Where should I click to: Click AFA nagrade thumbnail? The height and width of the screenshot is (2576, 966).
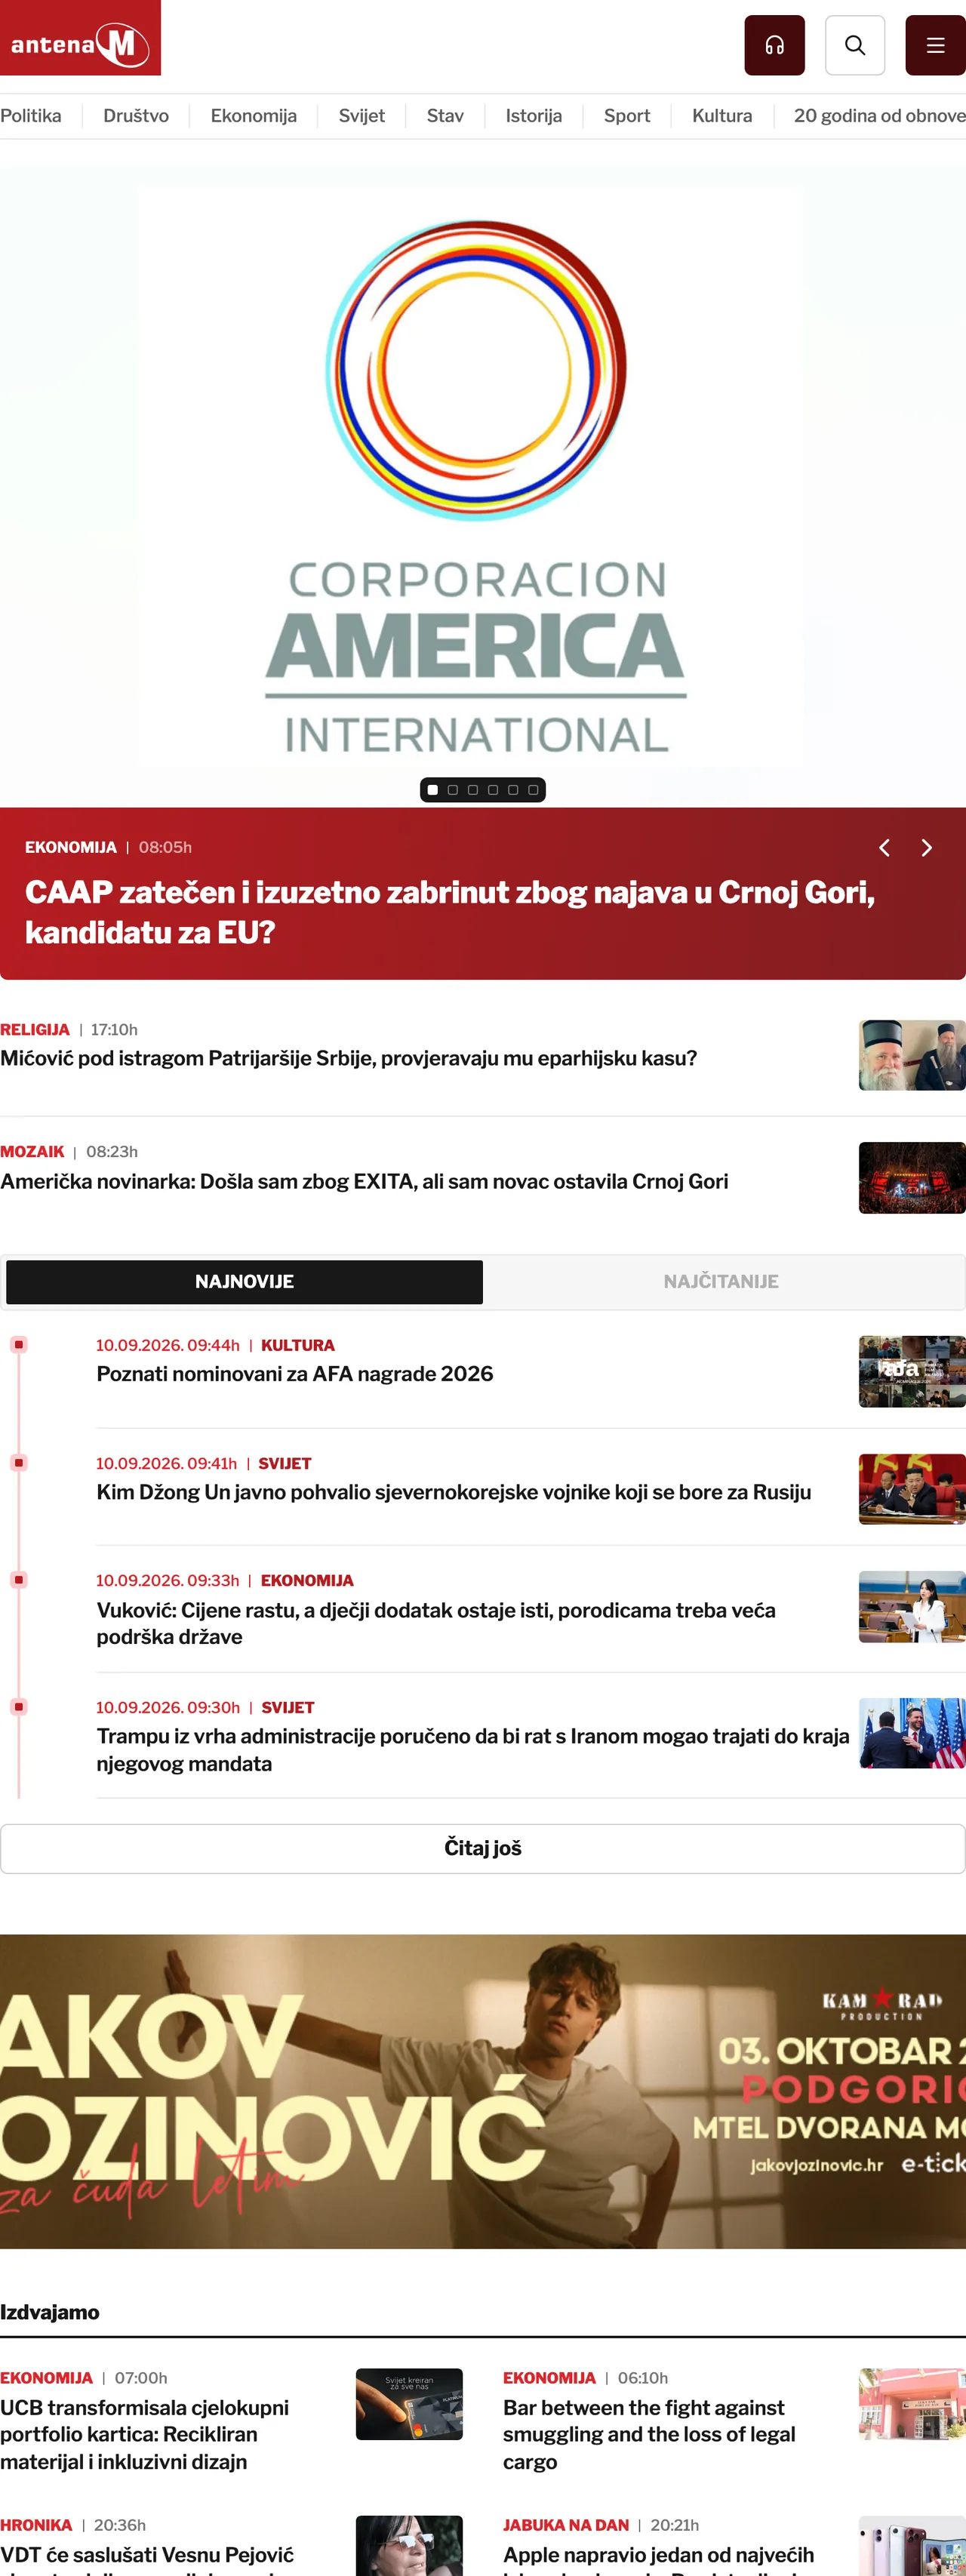click(912, 1372)
